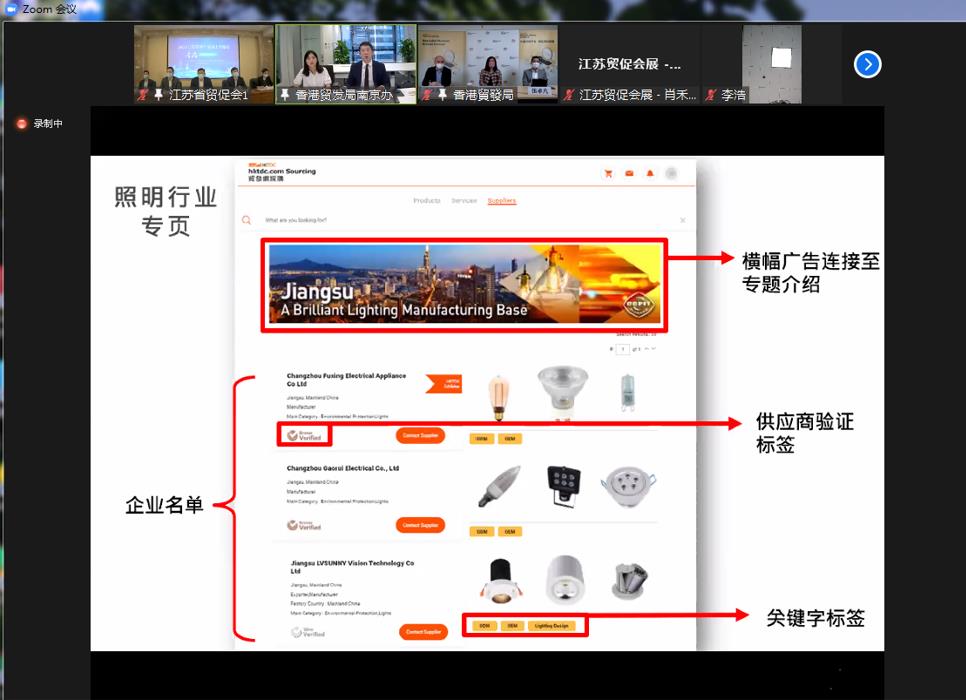Click the hktdc.com Sourcing logo
The image size is (966, 700).
point(282,172)
